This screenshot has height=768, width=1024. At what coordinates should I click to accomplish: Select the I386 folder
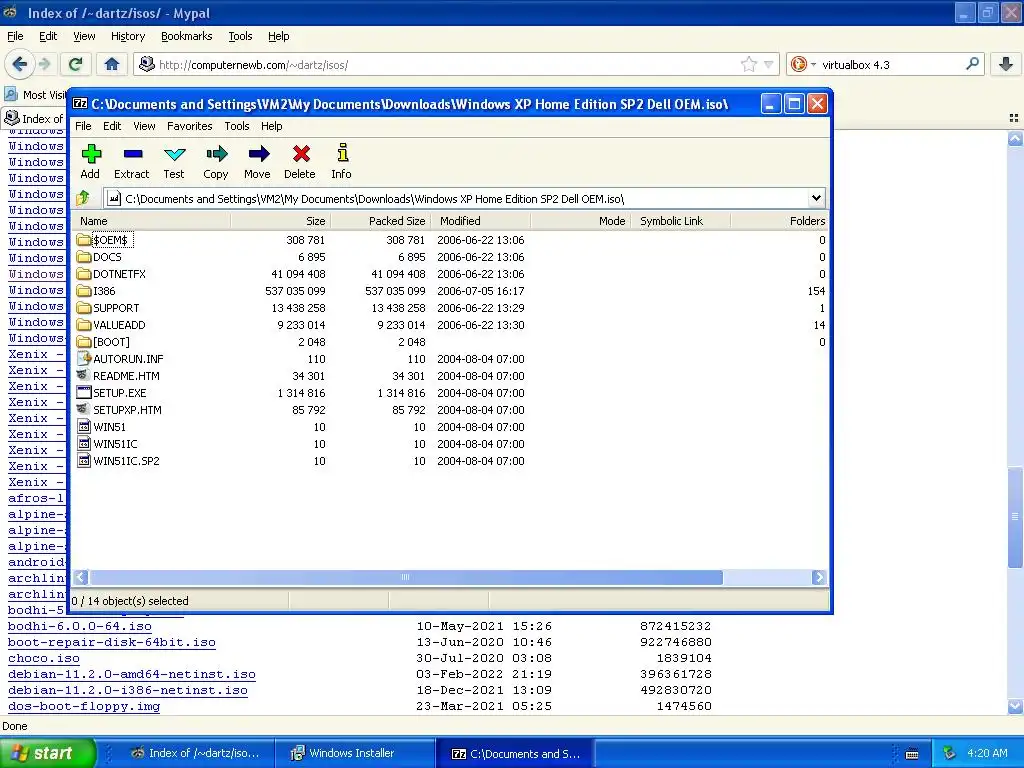[104, 291]
